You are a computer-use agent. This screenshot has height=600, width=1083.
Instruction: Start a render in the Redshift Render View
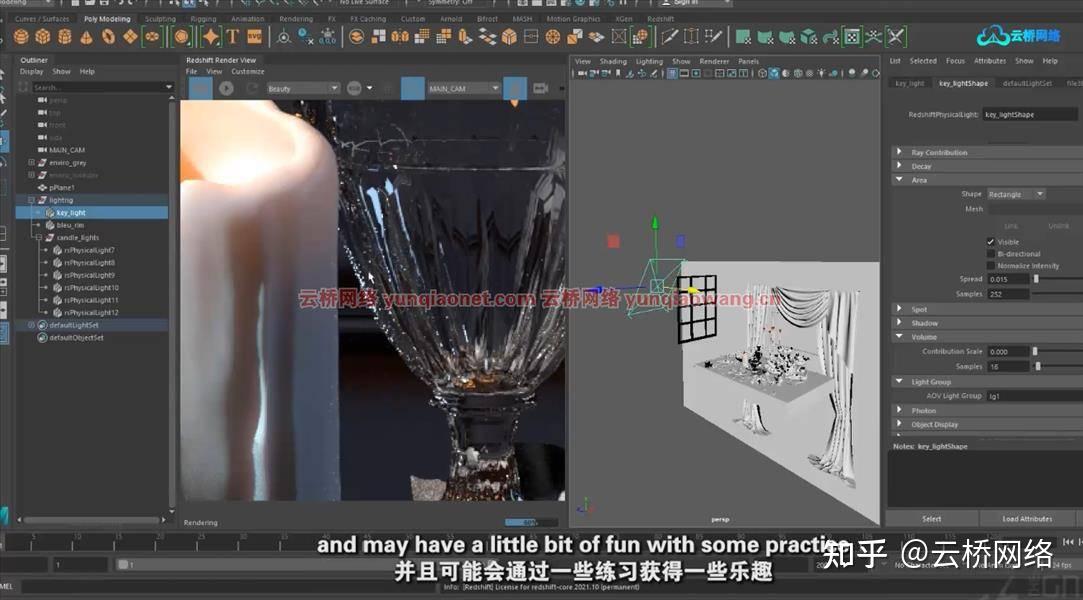(x=226, y=89)
